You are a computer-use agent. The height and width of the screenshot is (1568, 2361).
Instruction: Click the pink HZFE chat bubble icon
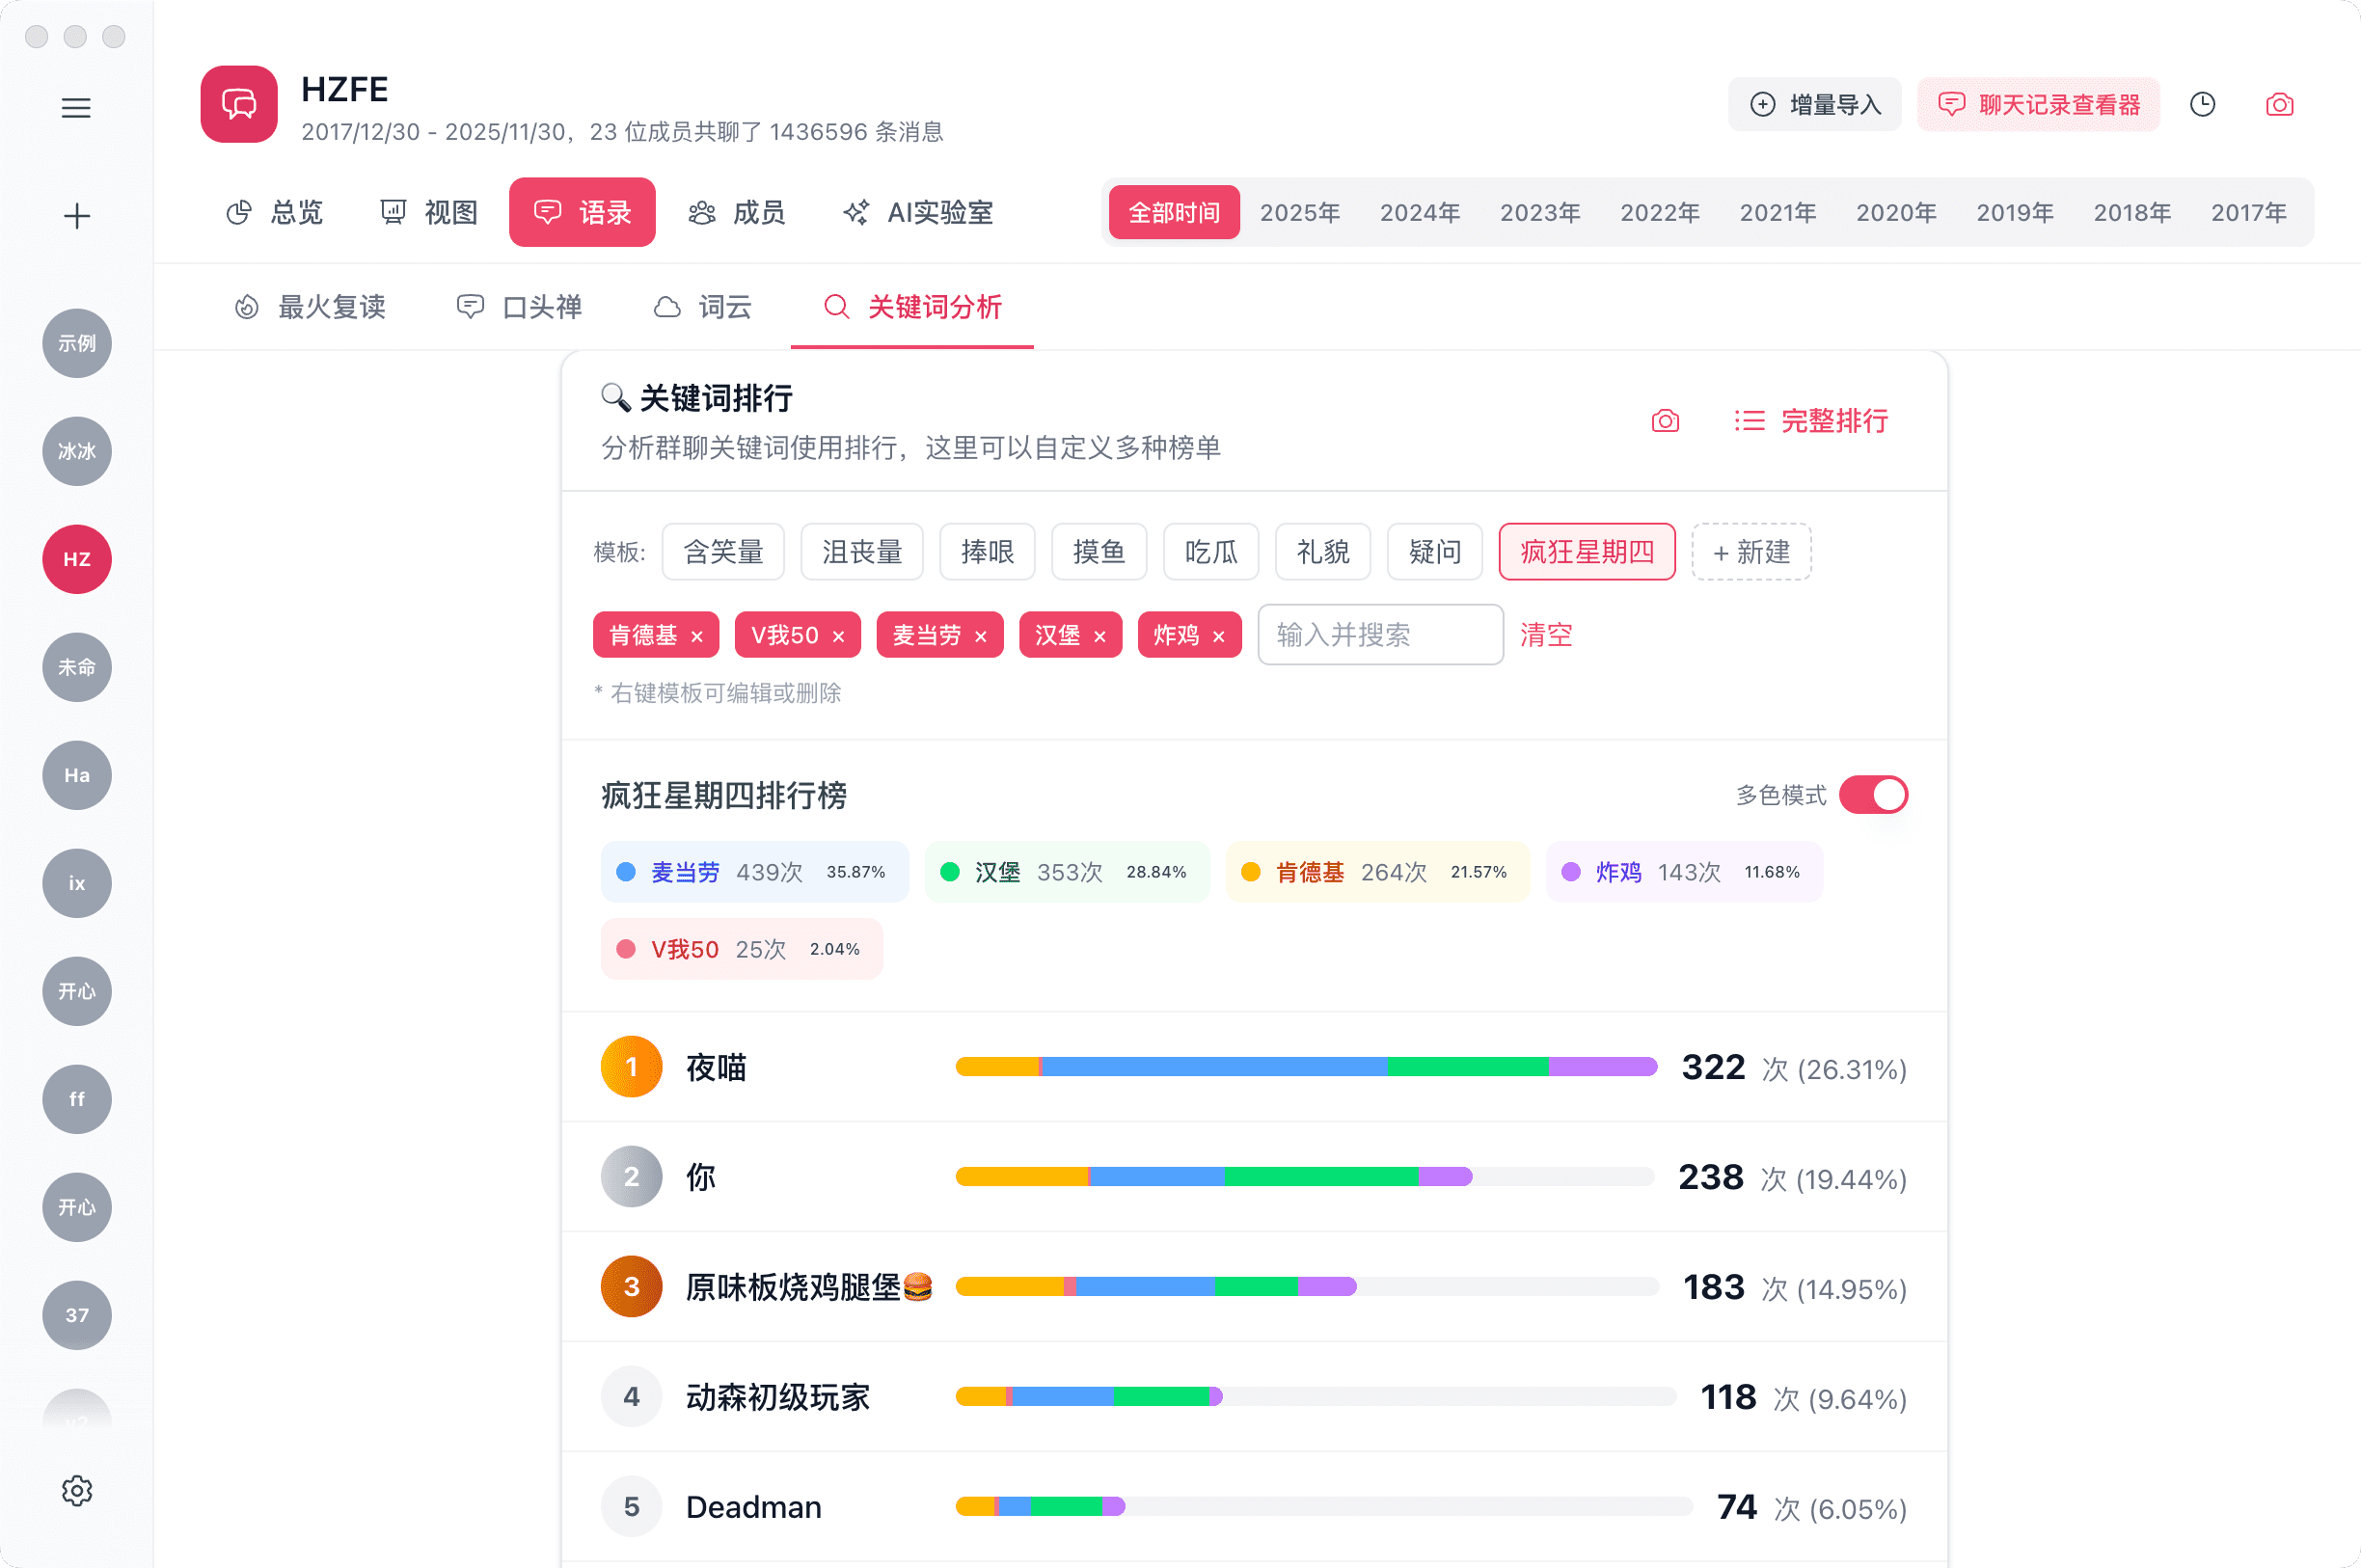point(238,104)
